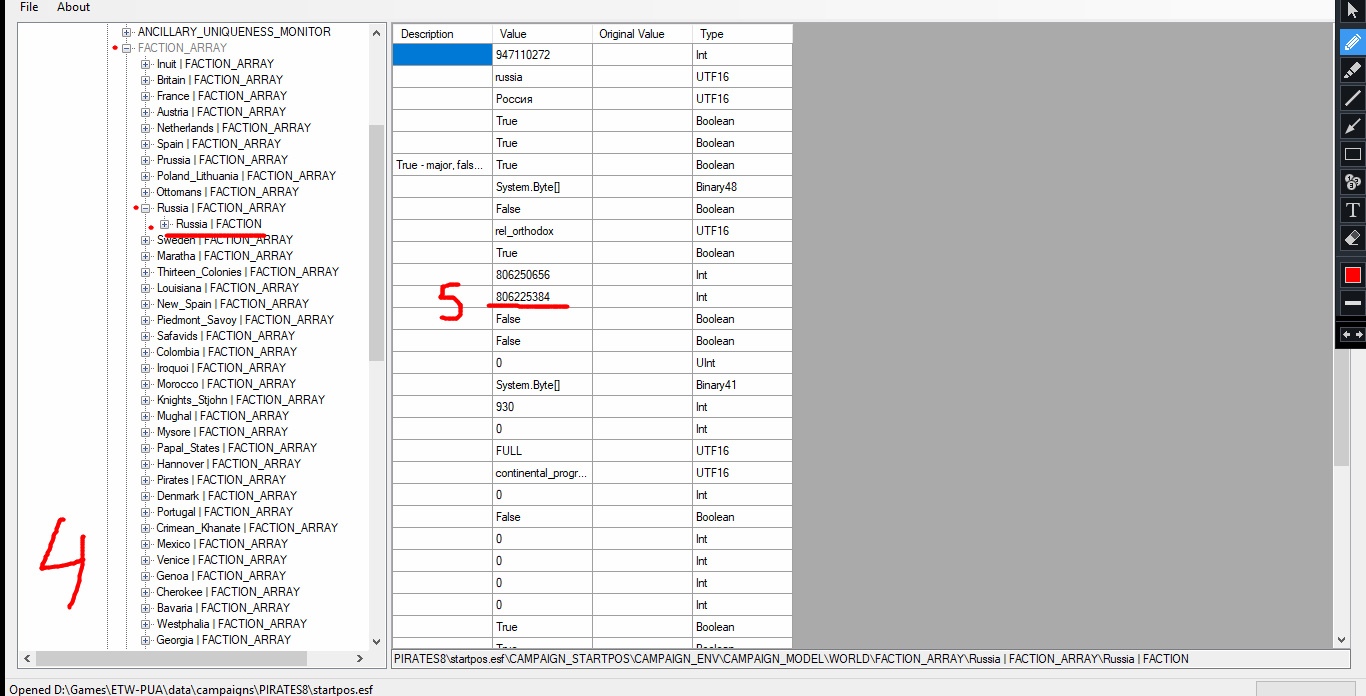1366x696 pixels.
Task: Click value cell 947110272
Action: pos(542,55)
